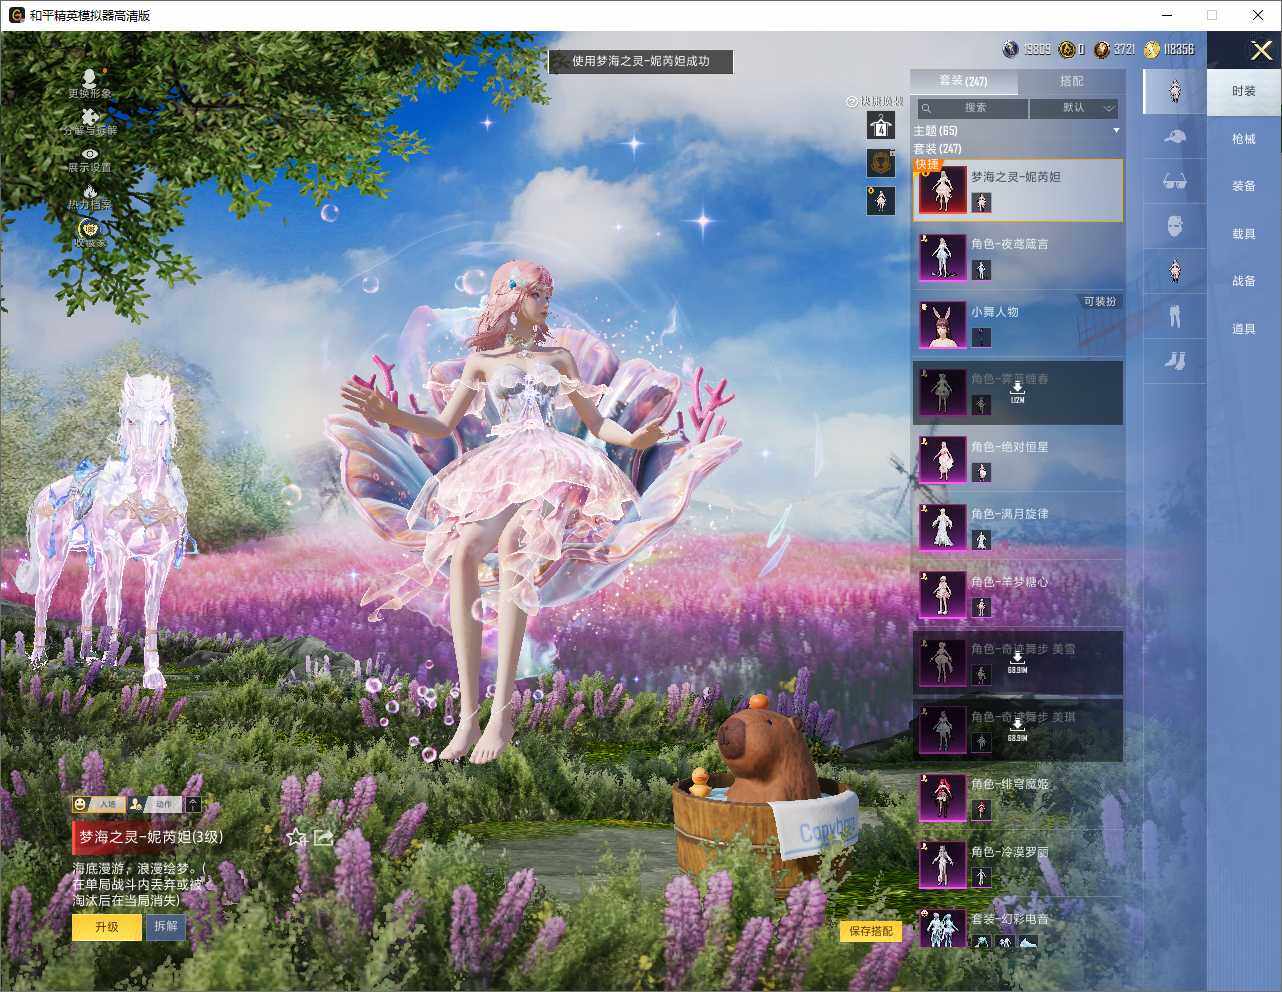Select outfit 角色-绯穹魔姬
This screenshot has height=992, width=1282.
(1017, 797)
